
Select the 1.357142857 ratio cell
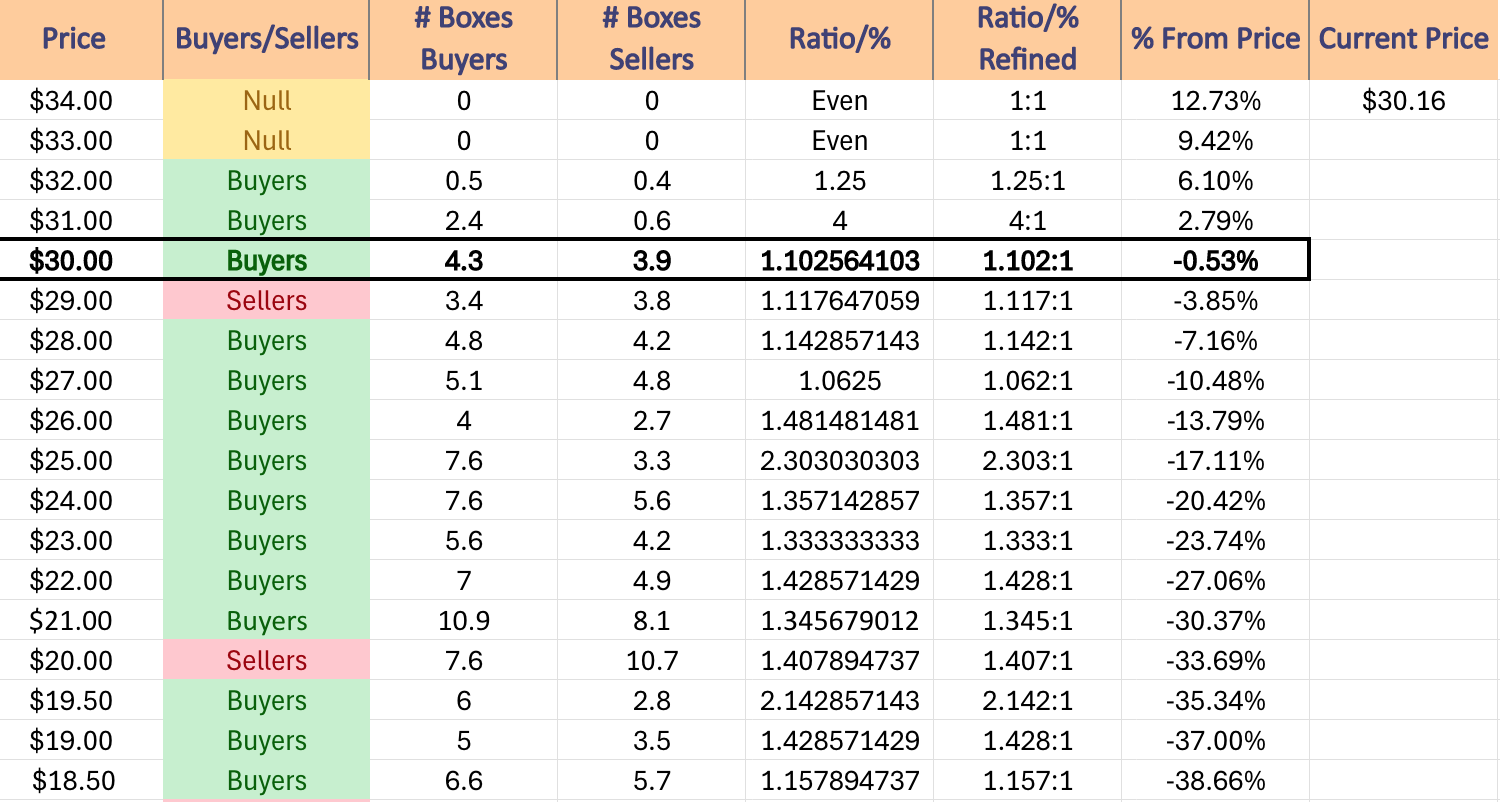point(839,500)
